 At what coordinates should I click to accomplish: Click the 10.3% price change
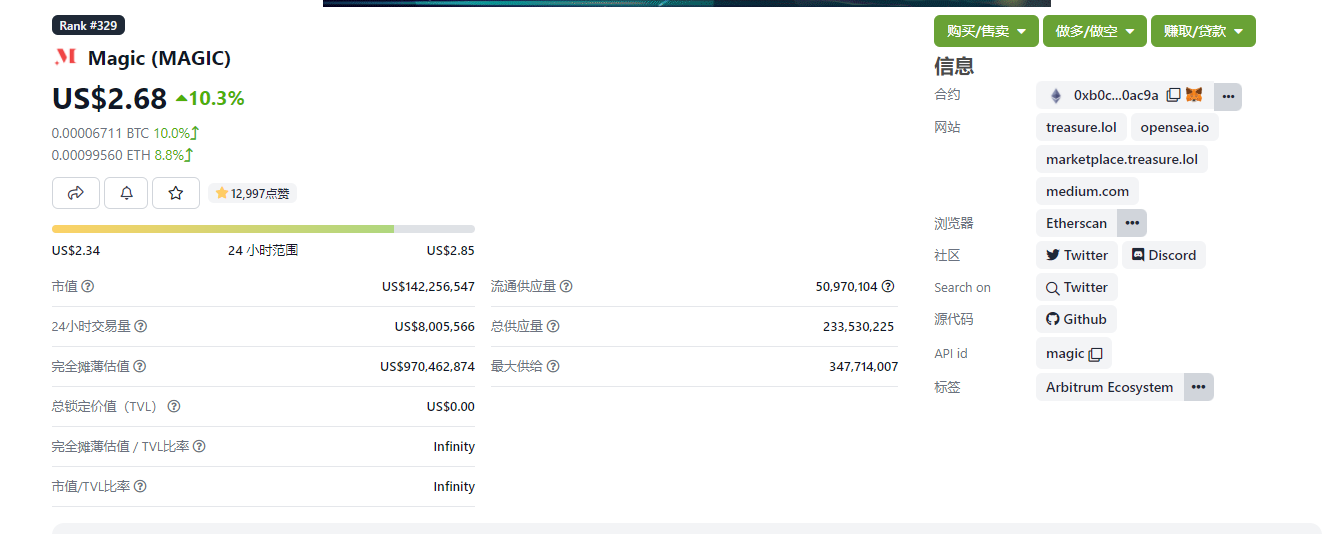coord(210,98)
